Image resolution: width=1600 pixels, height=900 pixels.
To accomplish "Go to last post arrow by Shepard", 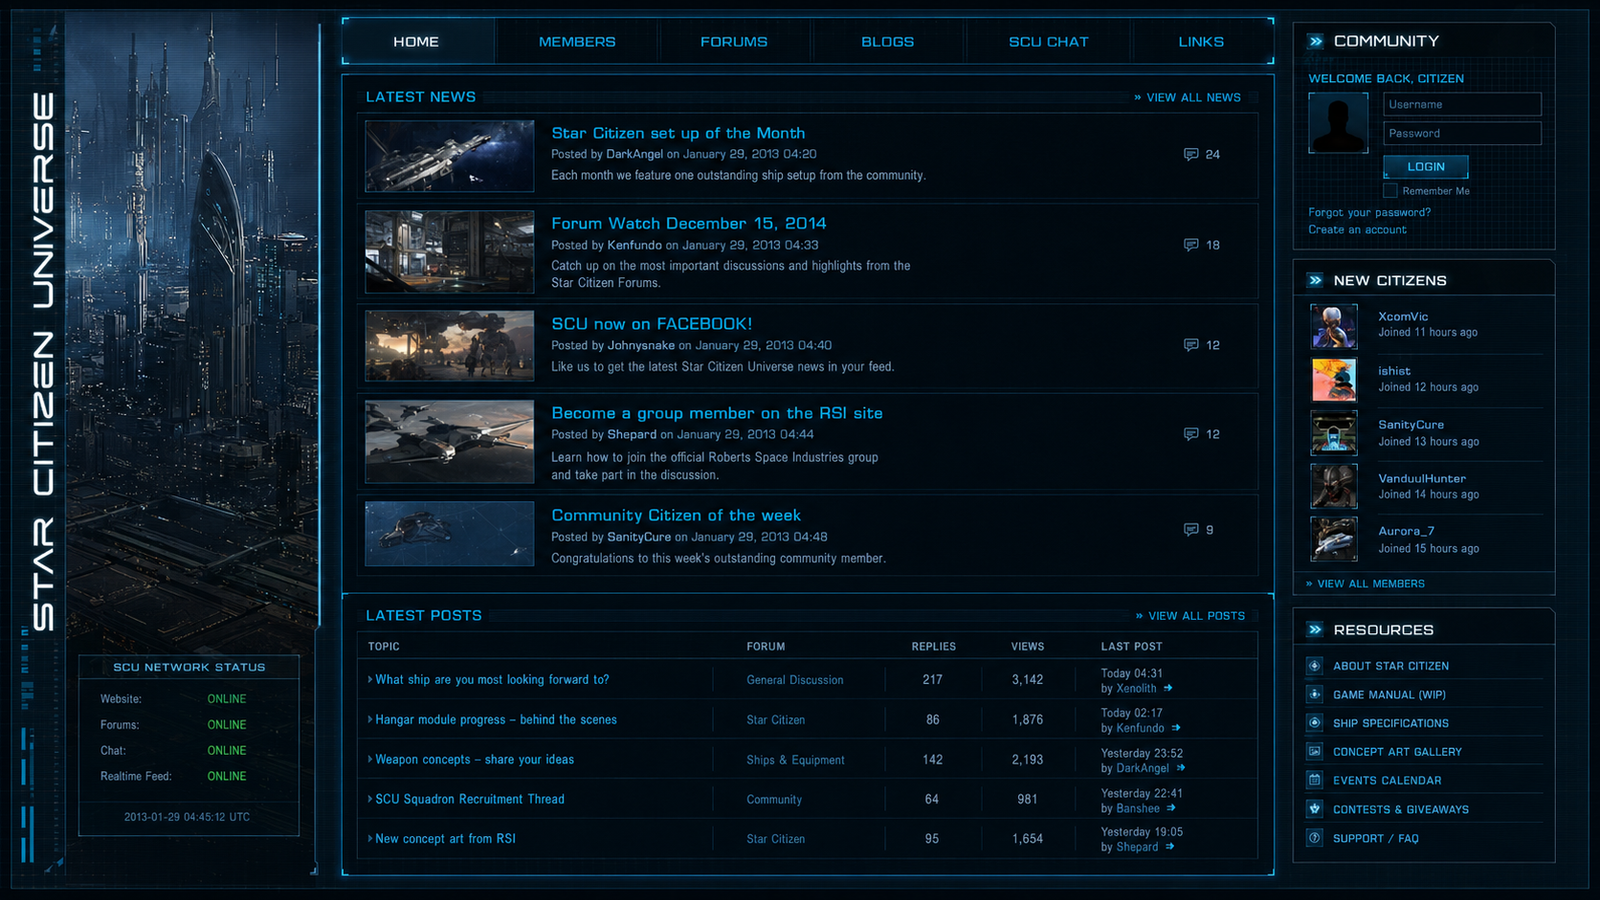I will (x=1170, y=847).
